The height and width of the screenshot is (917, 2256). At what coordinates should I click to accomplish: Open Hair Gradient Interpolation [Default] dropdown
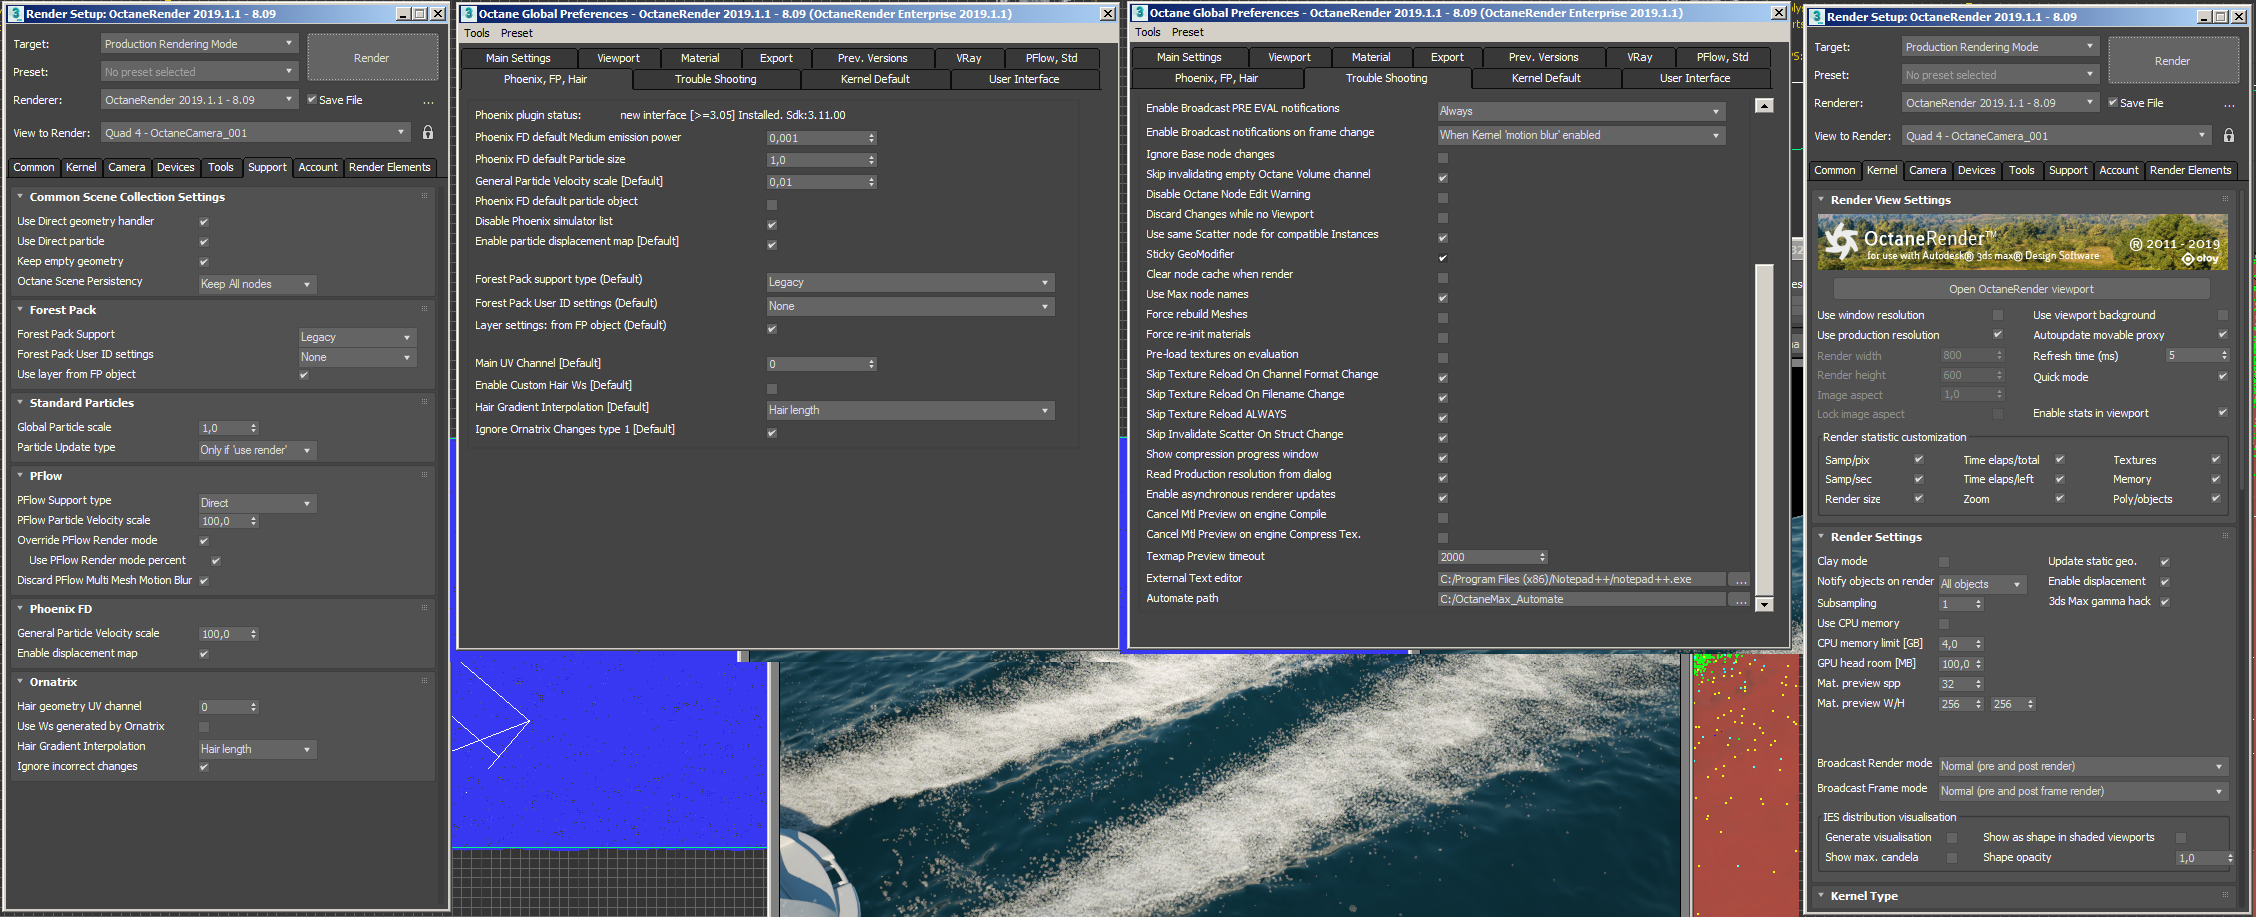[910, 410]
